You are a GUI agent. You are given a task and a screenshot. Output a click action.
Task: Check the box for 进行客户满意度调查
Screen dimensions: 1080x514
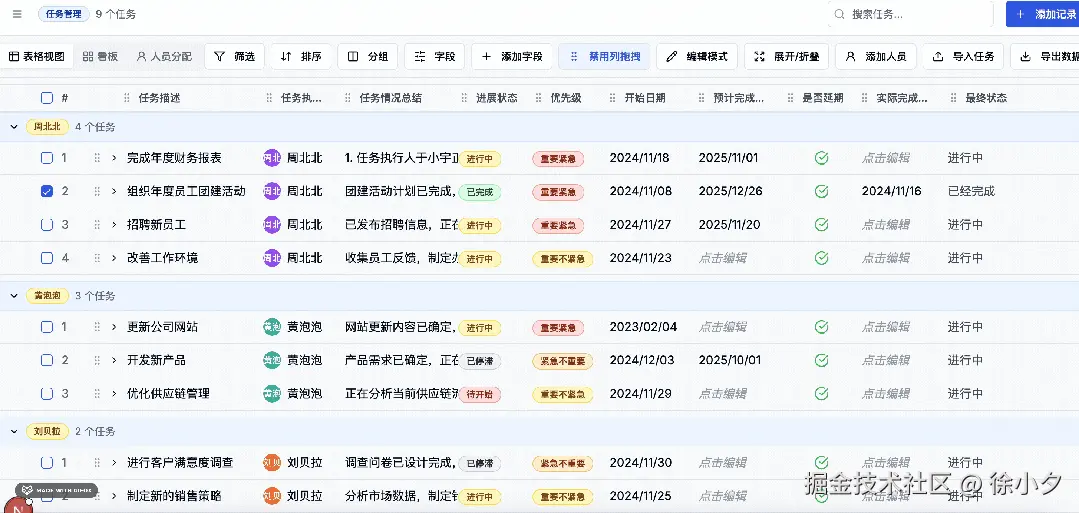click(x=47, y=462)
